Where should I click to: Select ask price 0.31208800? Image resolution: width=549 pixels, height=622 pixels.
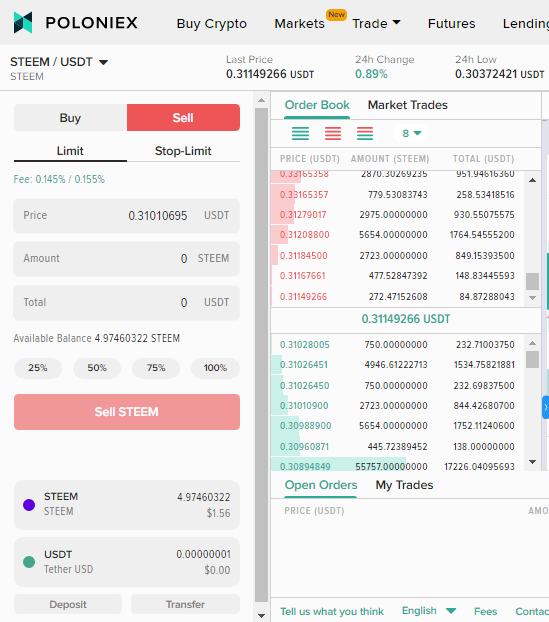point(305,235)
